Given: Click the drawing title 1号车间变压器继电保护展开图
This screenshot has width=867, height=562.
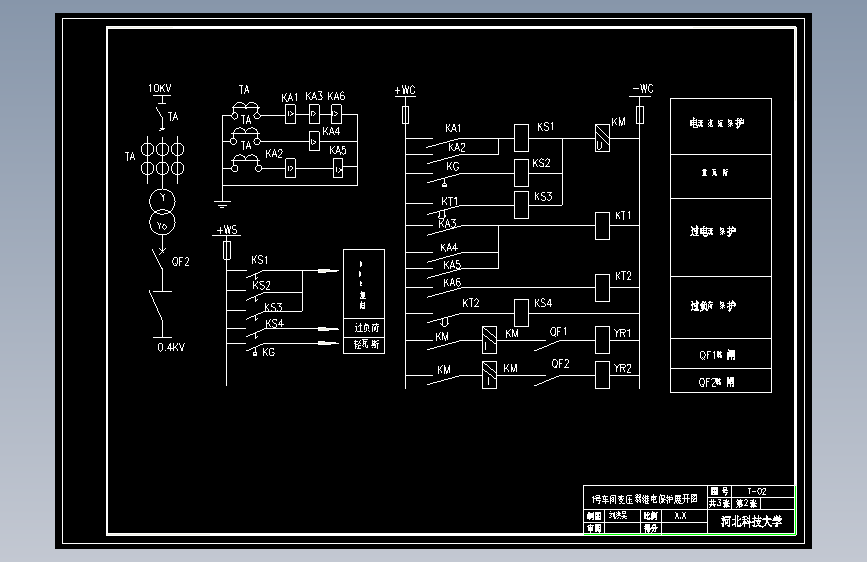Looking at the screenshot, I should point(645,499).
